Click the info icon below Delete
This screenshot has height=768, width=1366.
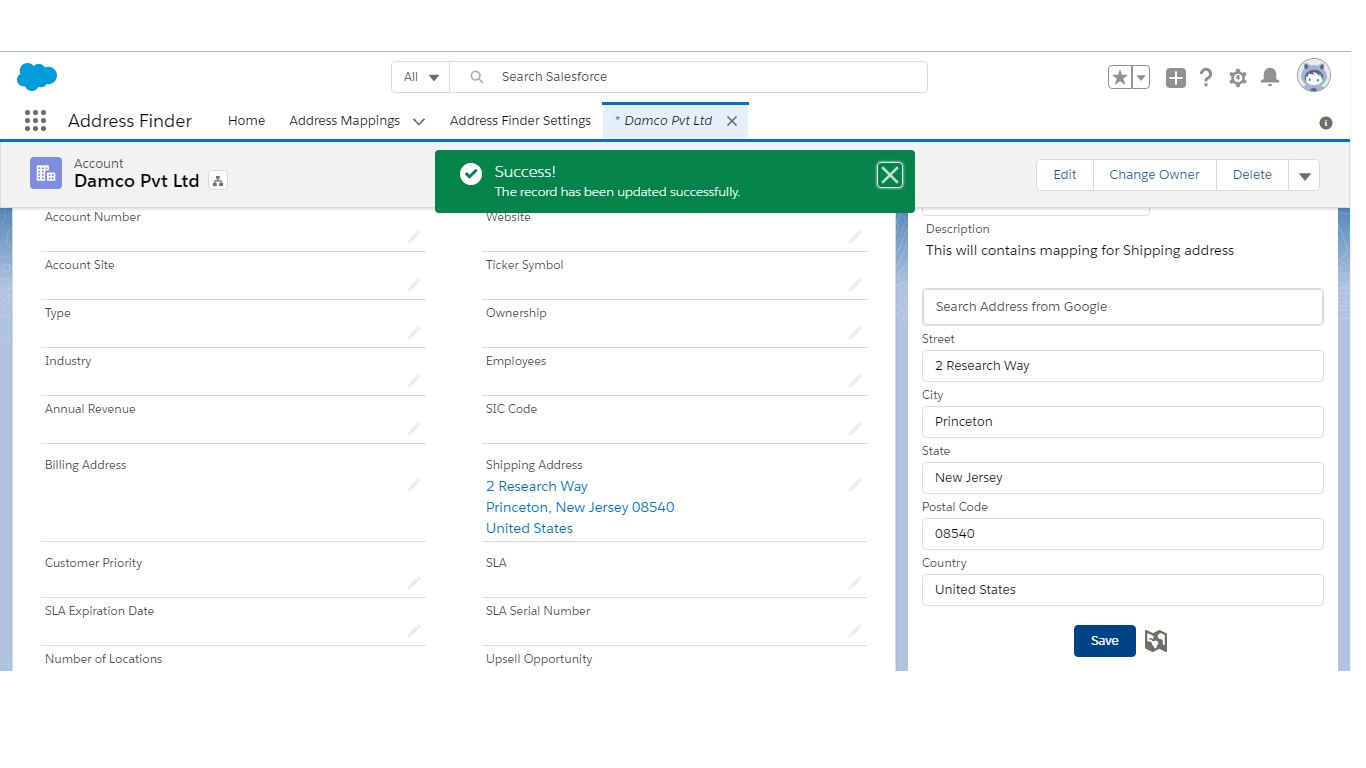1326,122
